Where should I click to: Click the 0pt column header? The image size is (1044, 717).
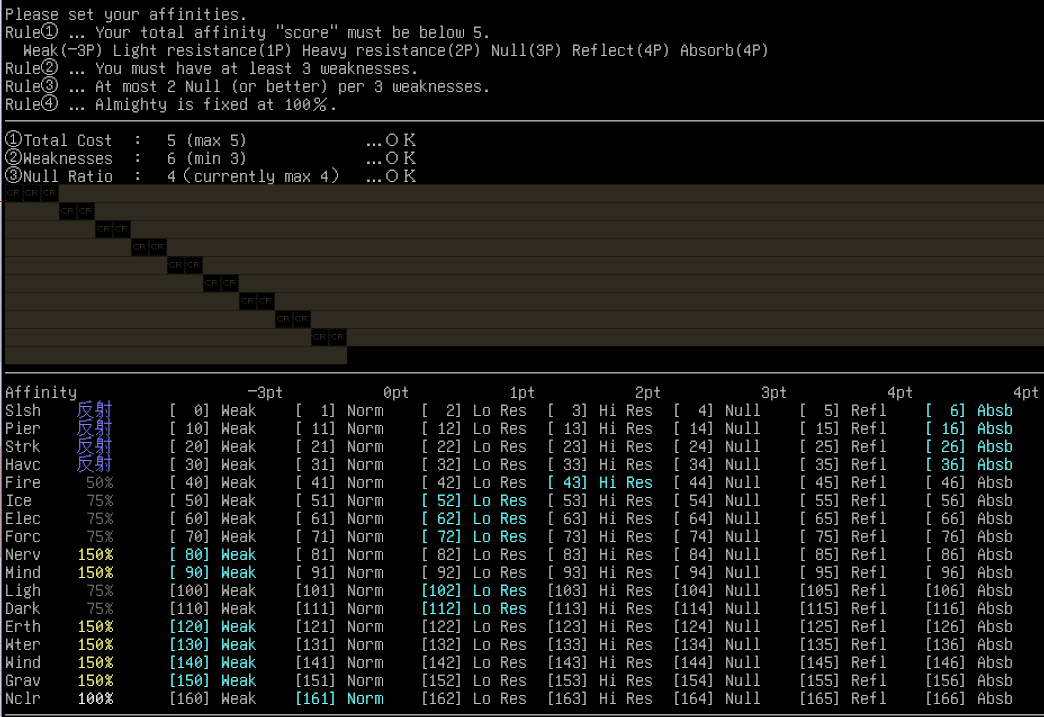(x=395, y=393)
